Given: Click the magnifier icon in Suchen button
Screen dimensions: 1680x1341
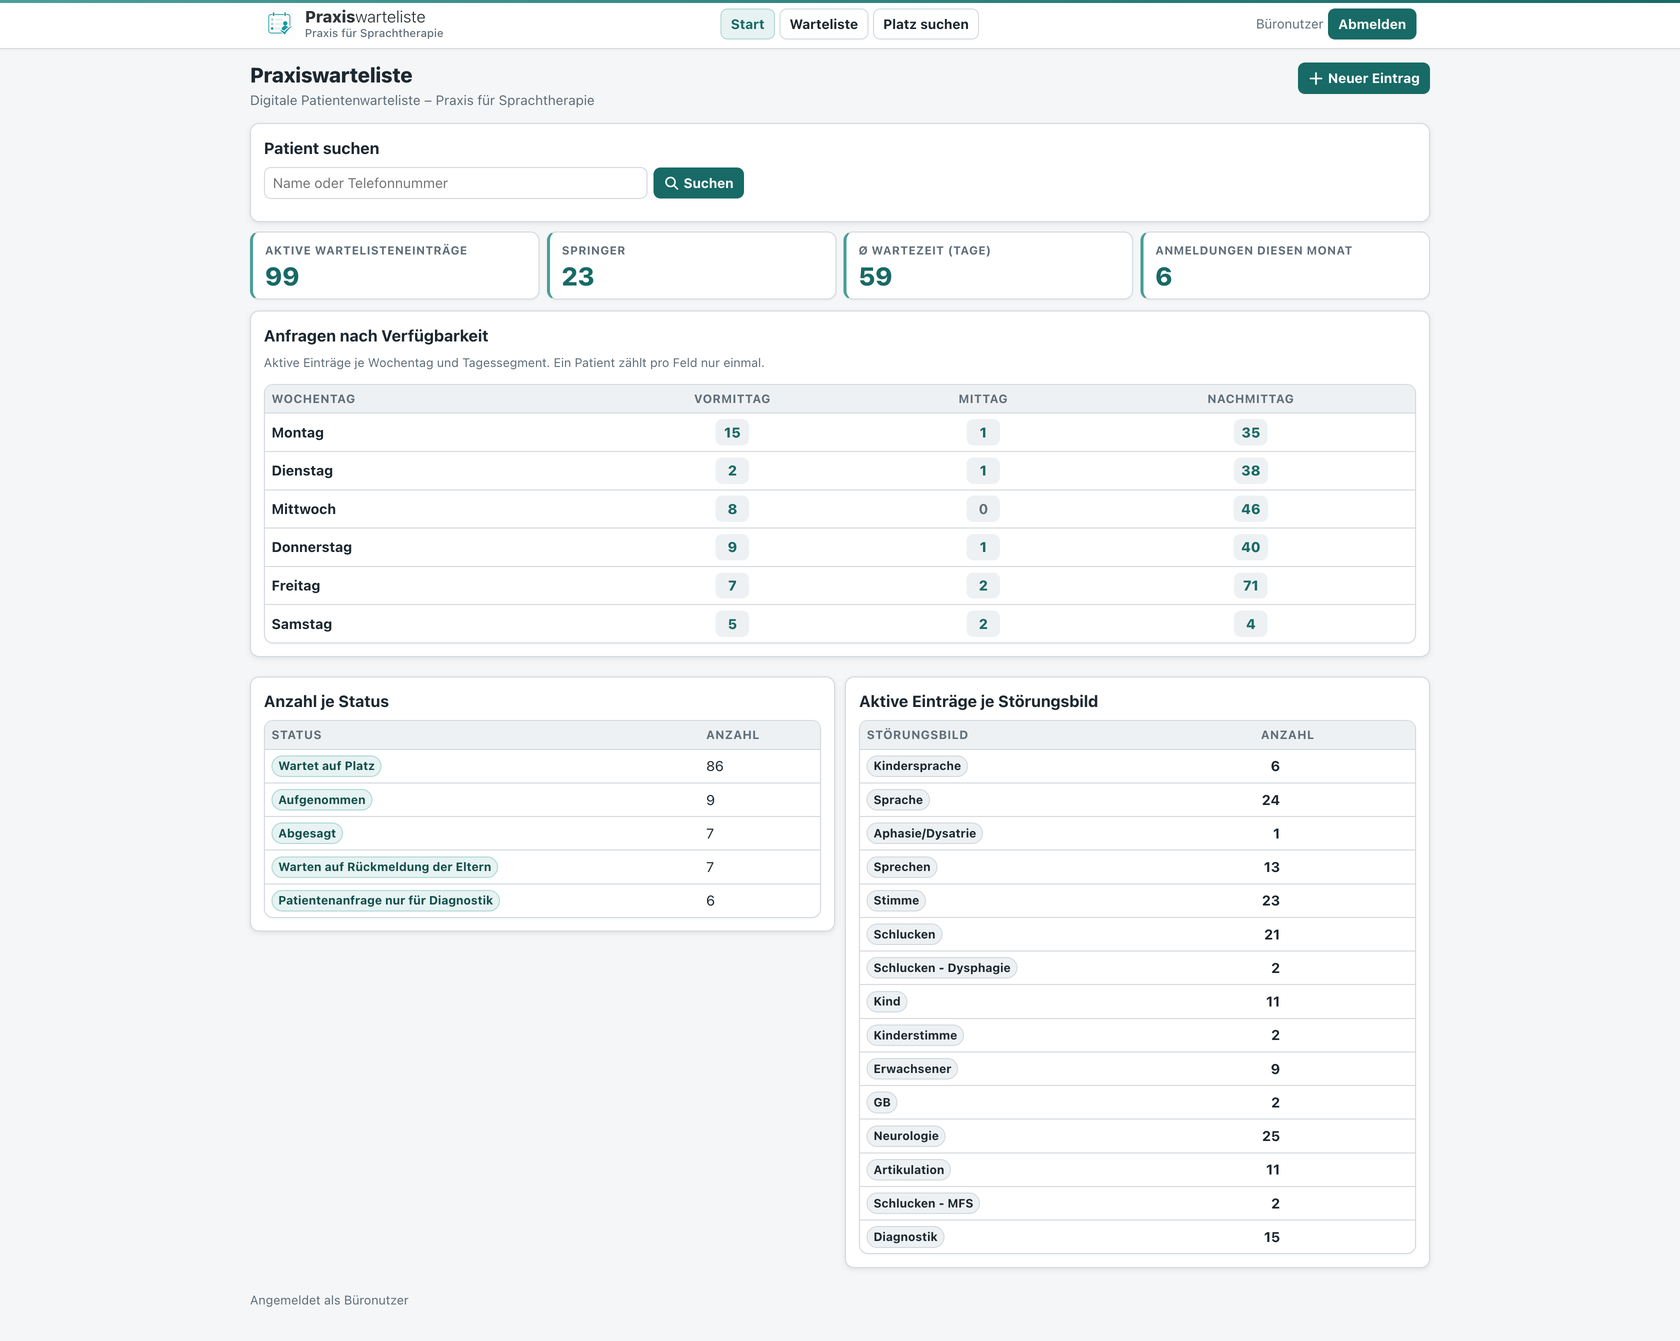Looking at the screenshot, I should (x=672, y=183).
